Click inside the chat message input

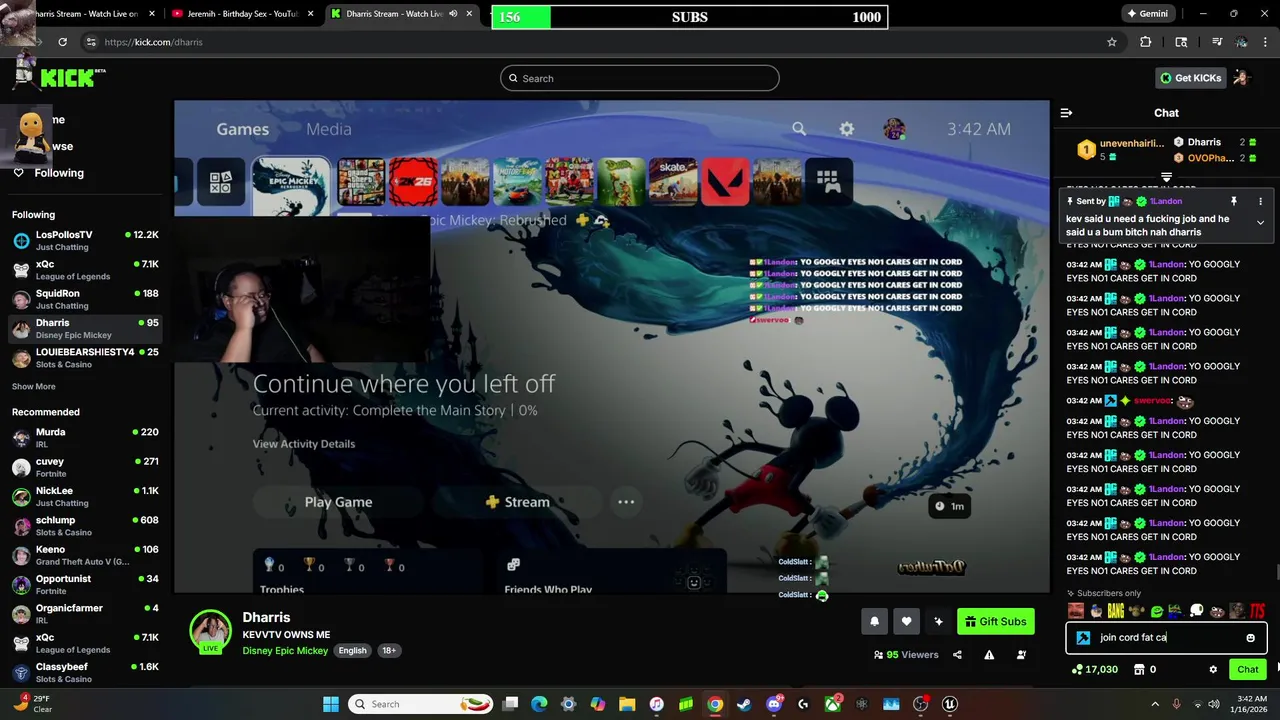coord(1166,638)
